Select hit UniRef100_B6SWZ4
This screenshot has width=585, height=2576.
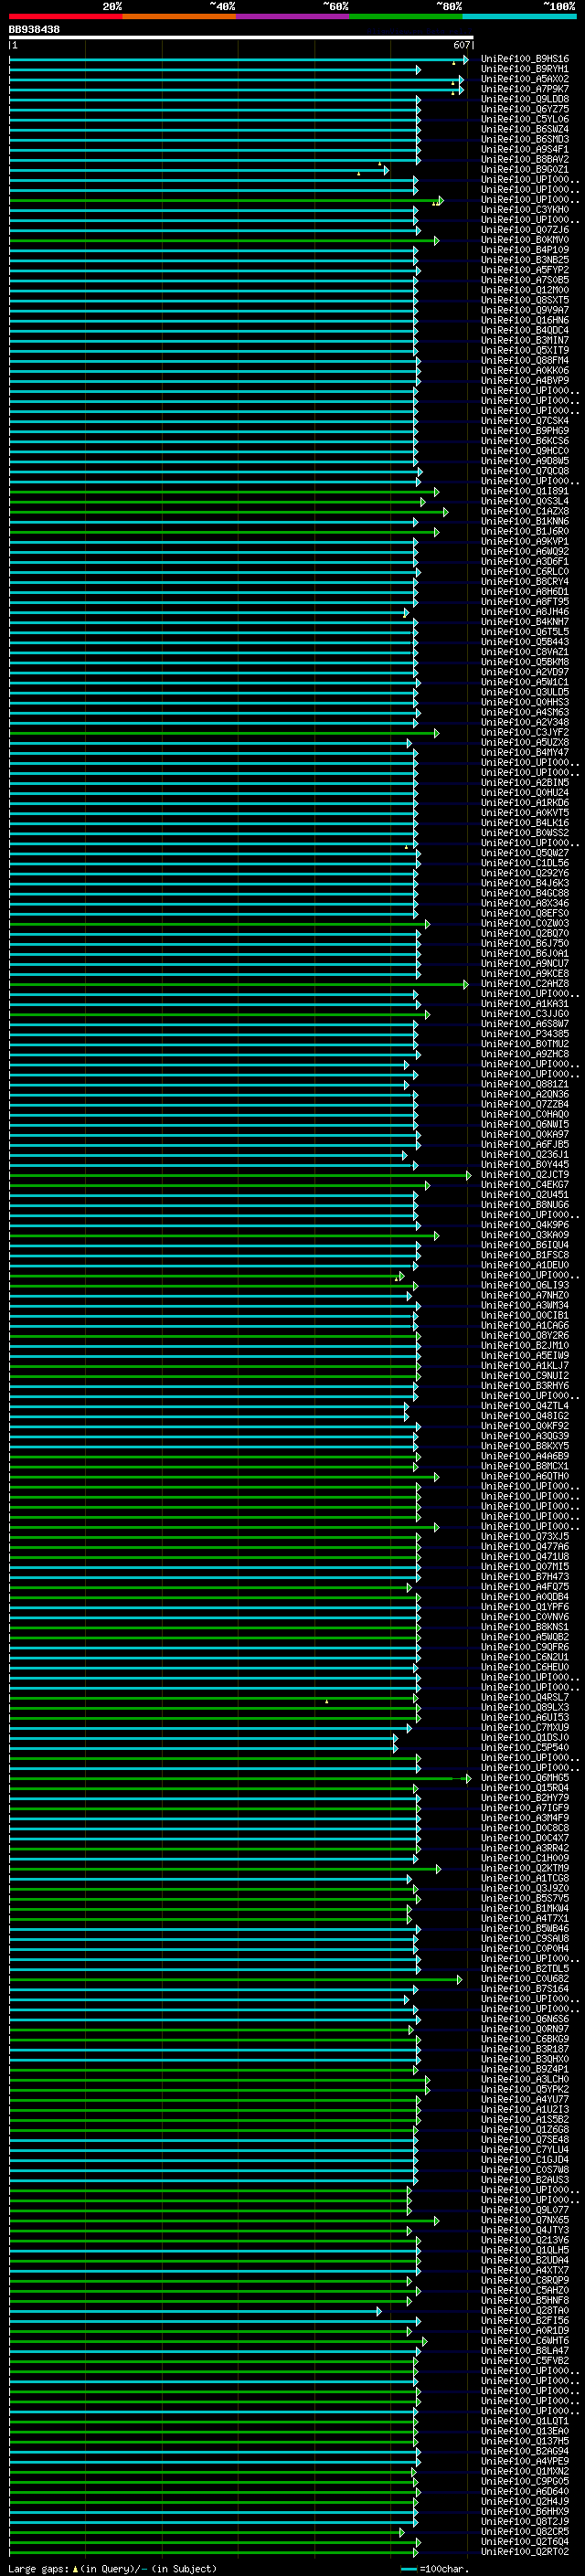click(525, 129)
